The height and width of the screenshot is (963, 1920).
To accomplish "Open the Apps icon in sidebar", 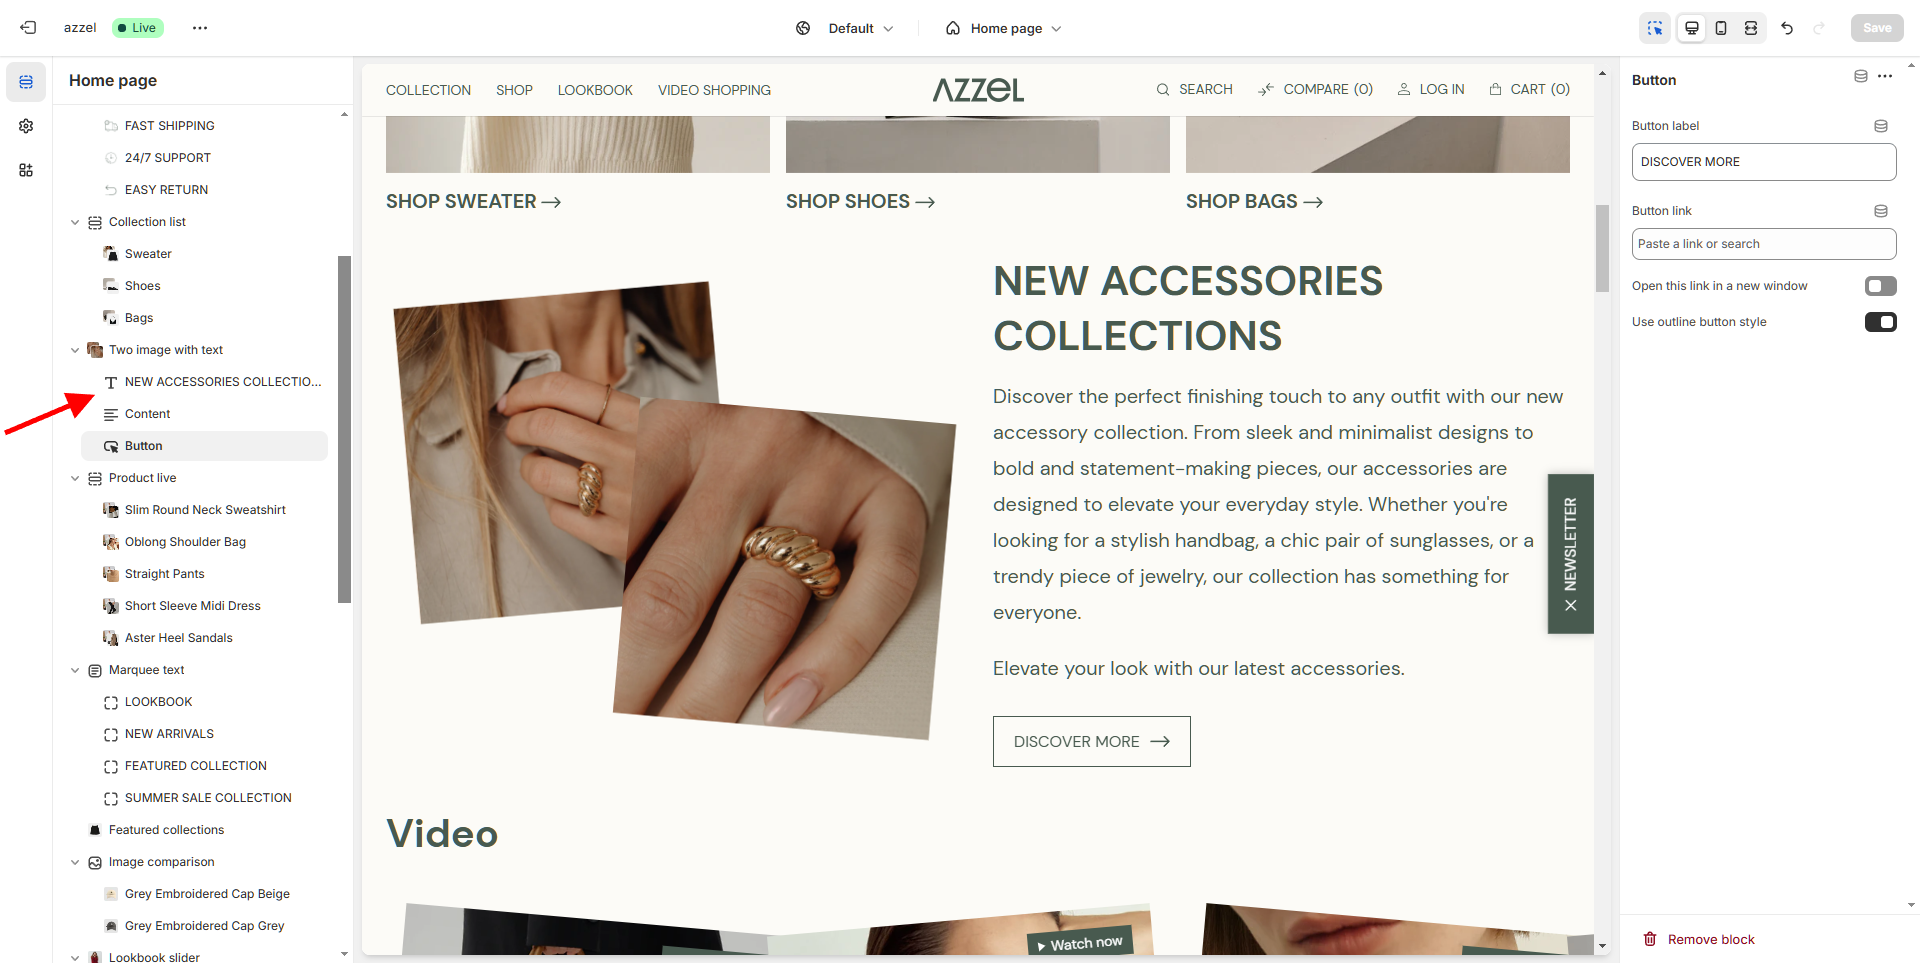I will (x=26, y=170).
